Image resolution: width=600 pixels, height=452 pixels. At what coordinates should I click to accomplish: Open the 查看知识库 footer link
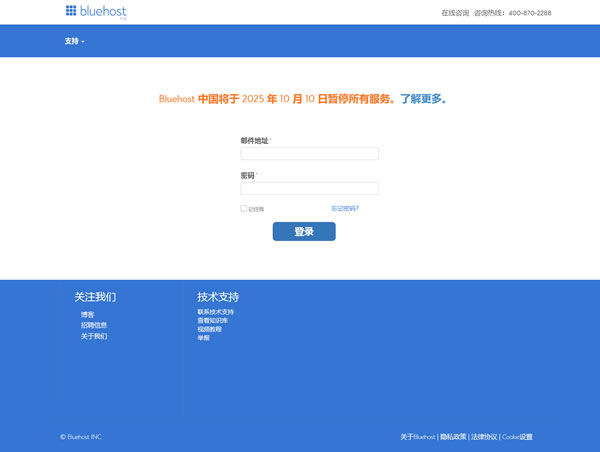pyautogui.click(x=212, y=320)
